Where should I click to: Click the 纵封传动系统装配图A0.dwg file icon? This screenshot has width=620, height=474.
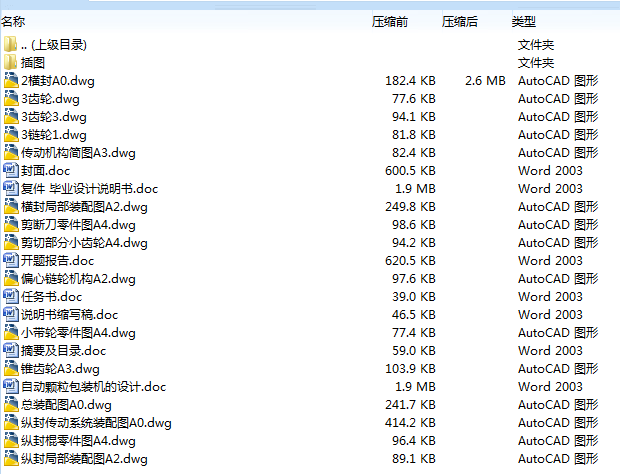coord(11,422)
